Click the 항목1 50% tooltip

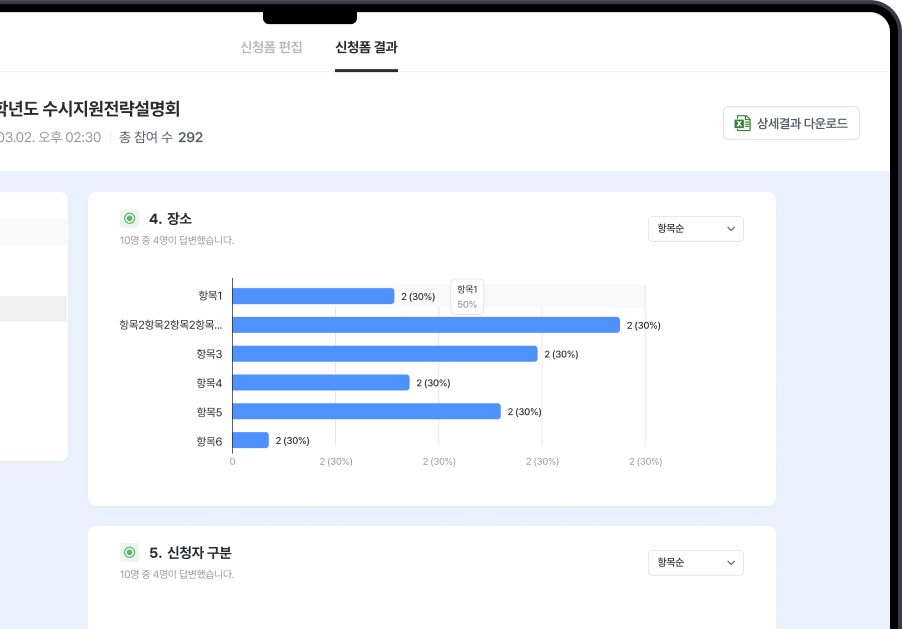tap(467, 296)
